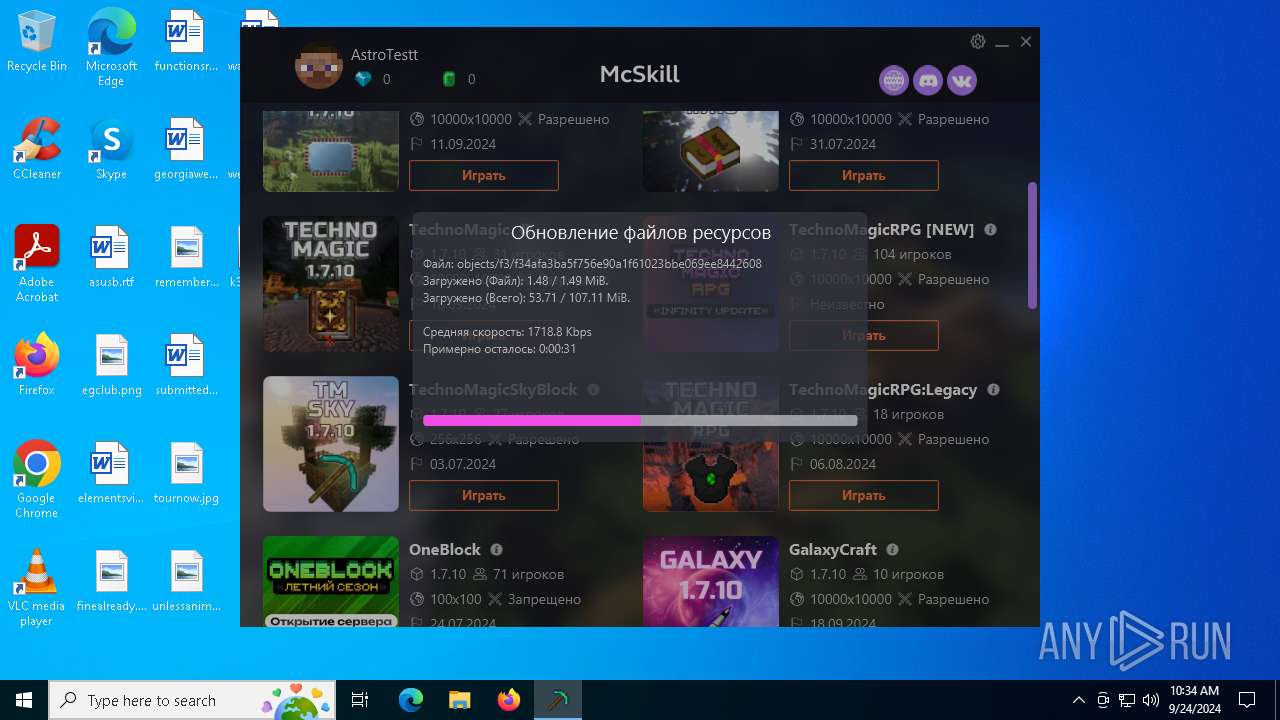Open the Windows Start menu
The image size is (1280, 720).
(x=24, y=700)
